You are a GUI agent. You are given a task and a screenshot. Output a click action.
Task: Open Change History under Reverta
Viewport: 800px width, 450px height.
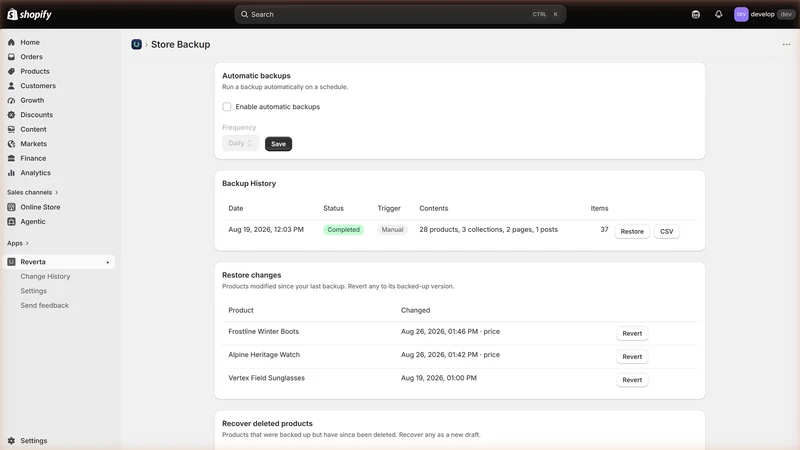(45, 276)
